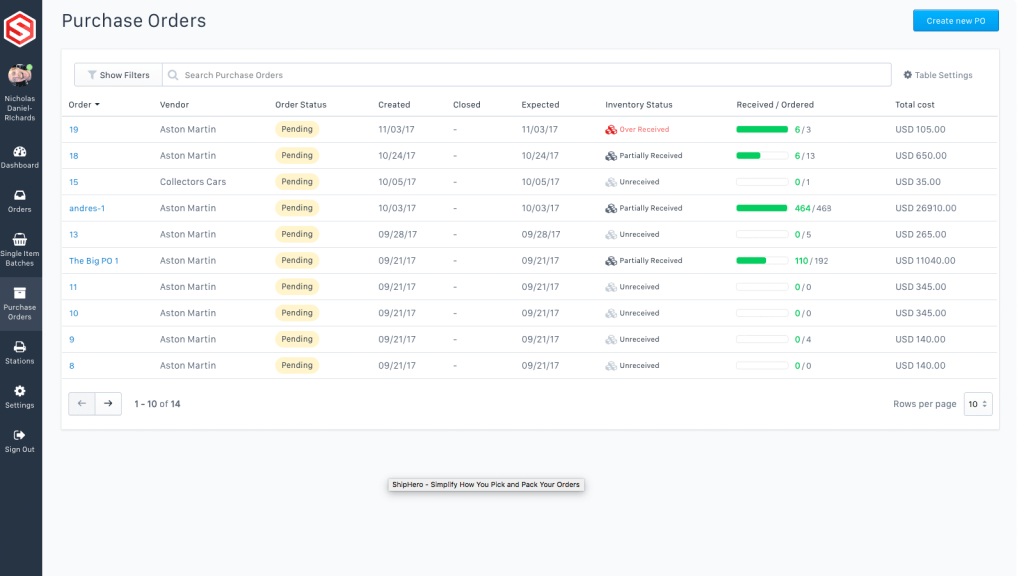Open Table Settings
1024x576 pixels.
938,75
